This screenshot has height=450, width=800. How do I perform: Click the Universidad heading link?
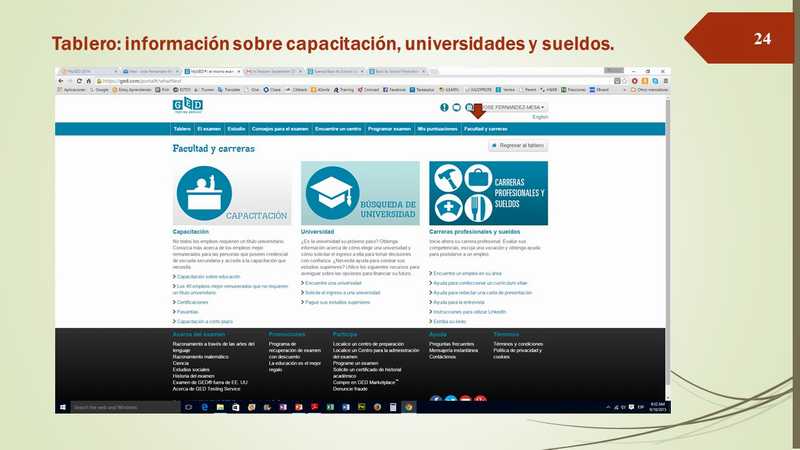317,232
